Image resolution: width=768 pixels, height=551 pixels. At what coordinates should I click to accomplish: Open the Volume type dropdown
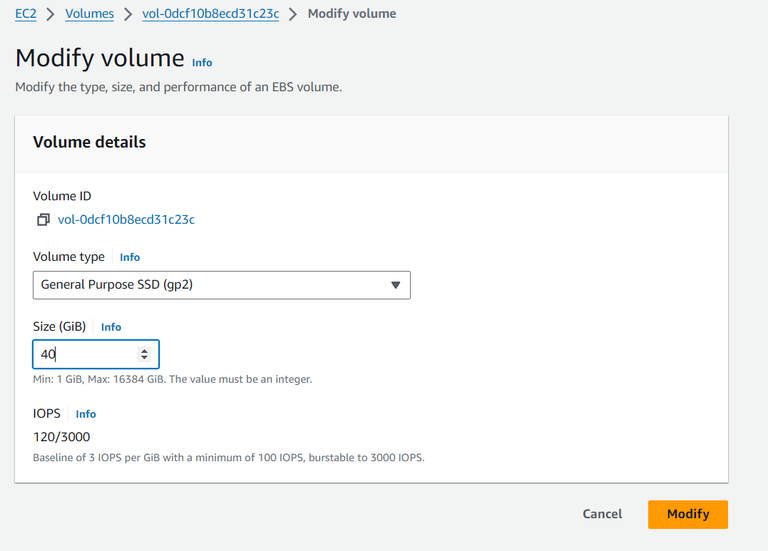pos(222,285)
